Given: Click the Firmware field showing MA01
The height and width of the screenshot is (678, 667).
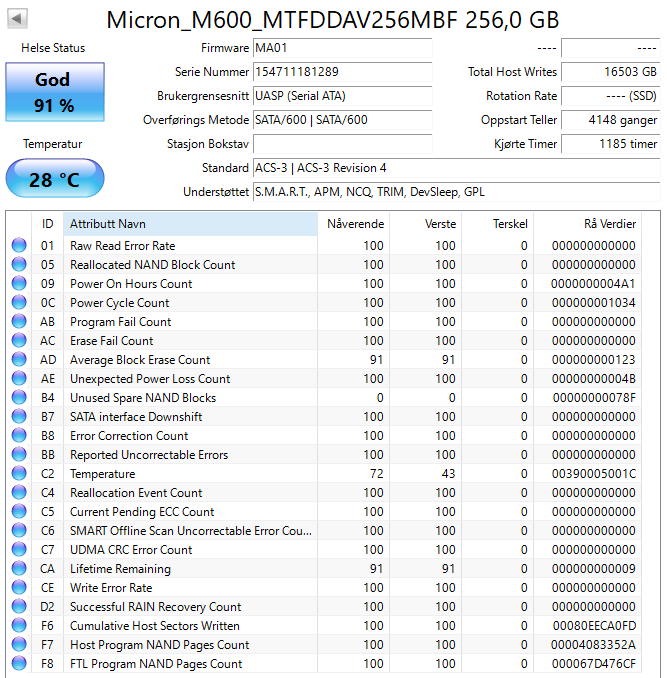Looking at the screenshot, I should pos(342,48).
